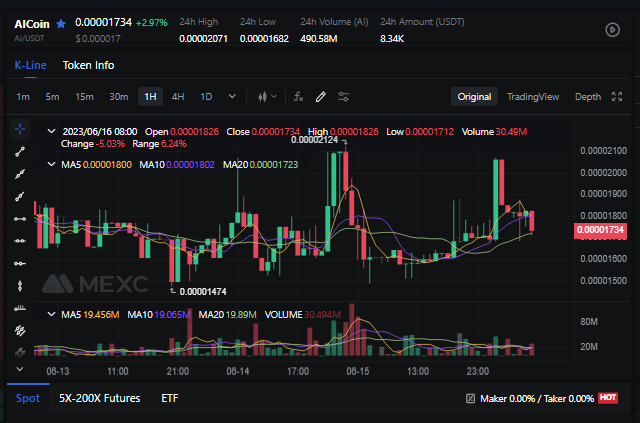
Task: Open the Spot trading tab
Action: tap(28, 399)
